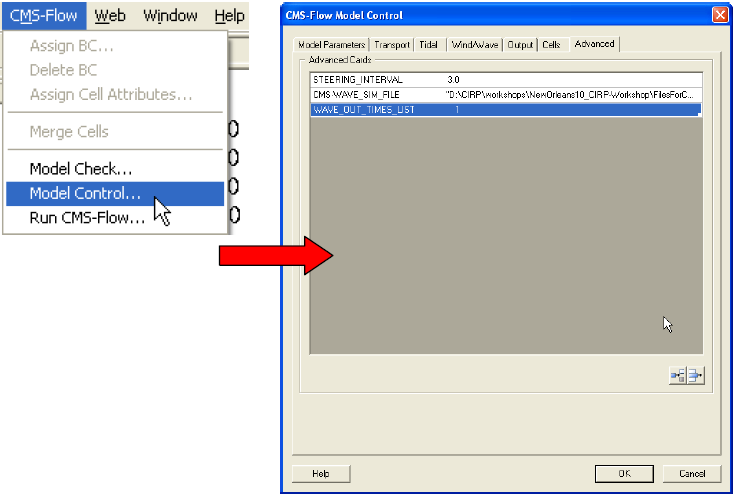Choose Model Check... from CMS-Flow menu
734x495 pixels.
(115, 169)
